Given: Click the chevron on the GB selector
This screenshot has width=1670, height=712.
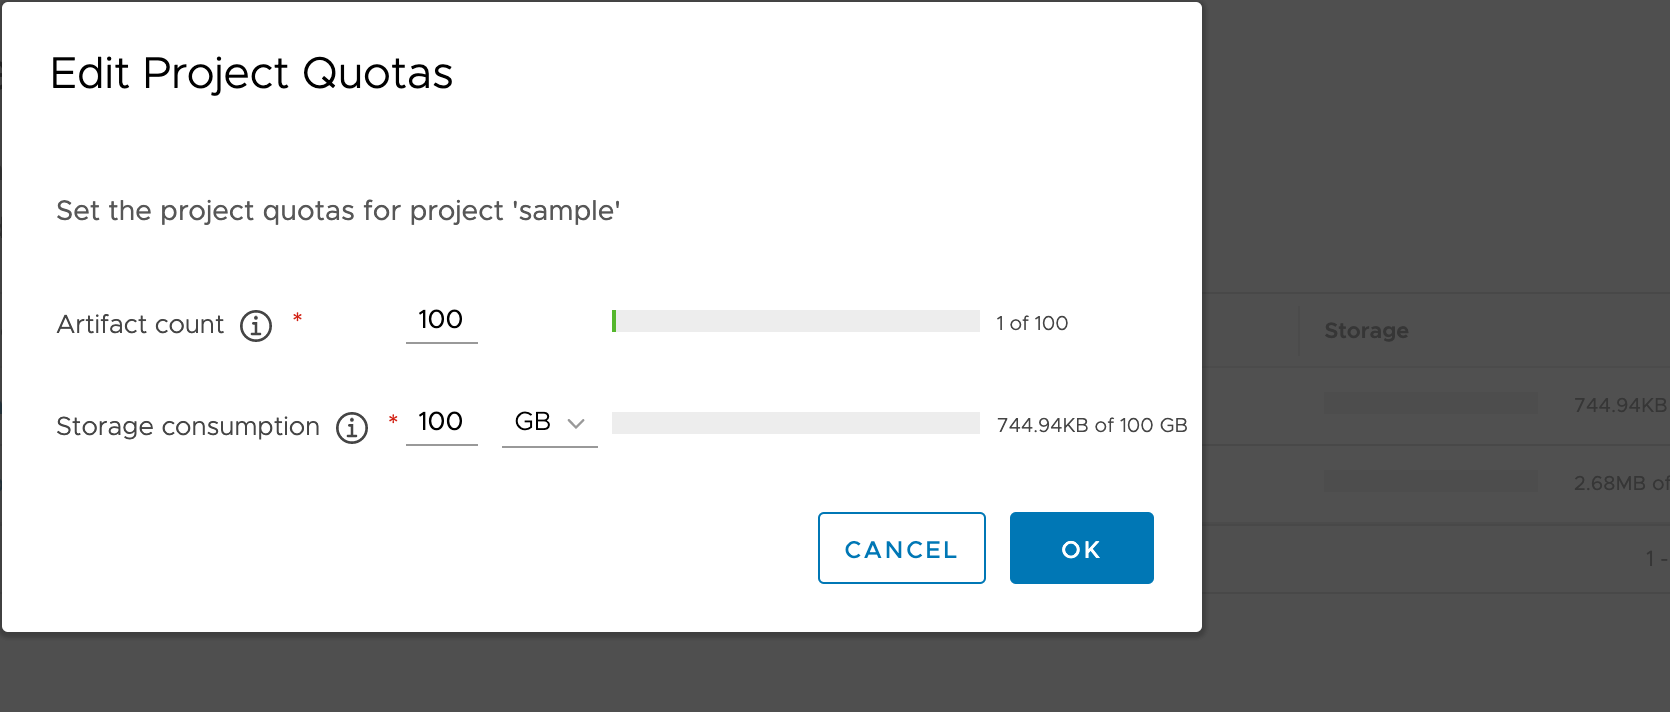Looking at the screenshot, I should 576,423.
